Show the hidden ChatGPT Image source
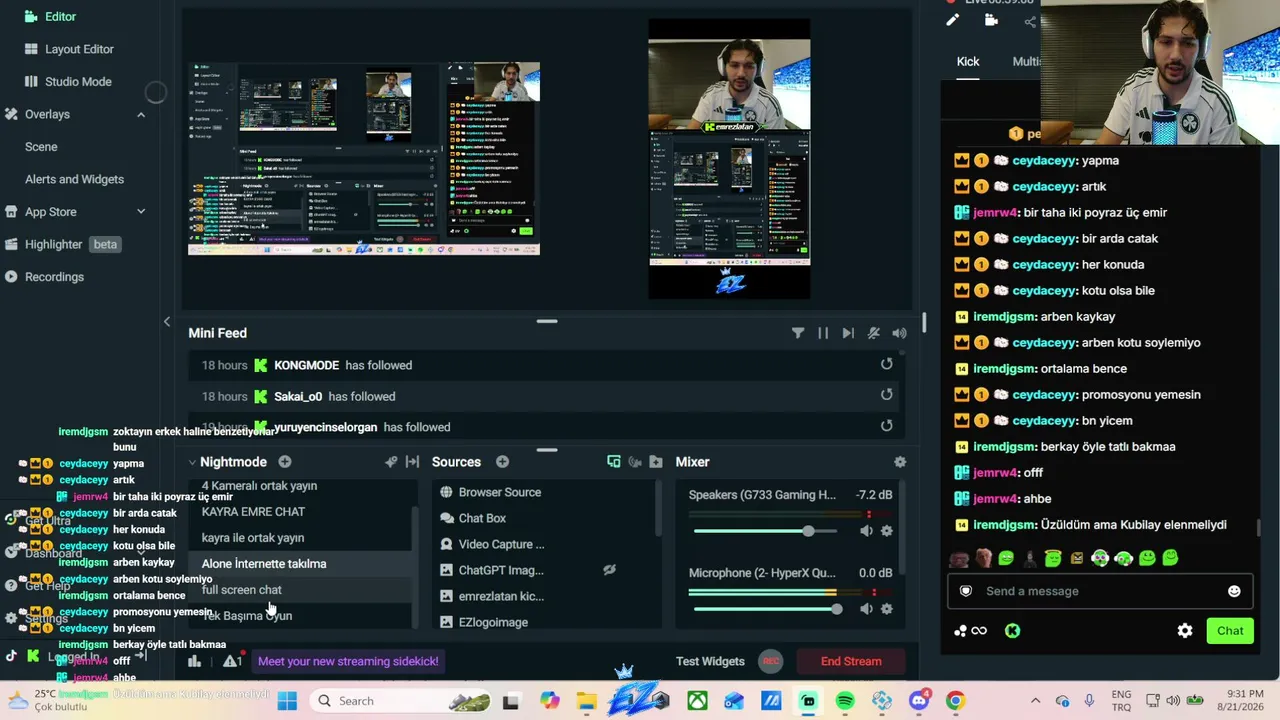The height and width of the screenshot is (720, 1280). [x=609, y=571]
